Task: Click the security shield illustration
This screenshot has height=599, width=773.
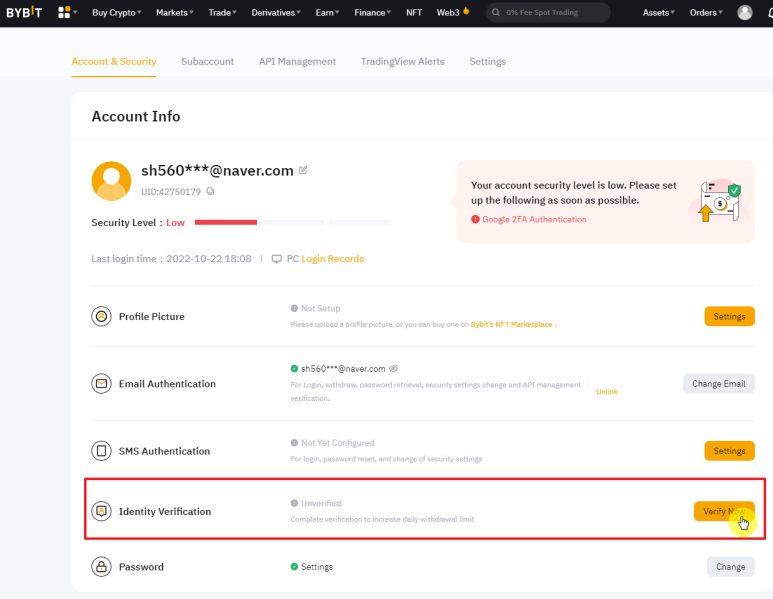Action: click(720, 201)
